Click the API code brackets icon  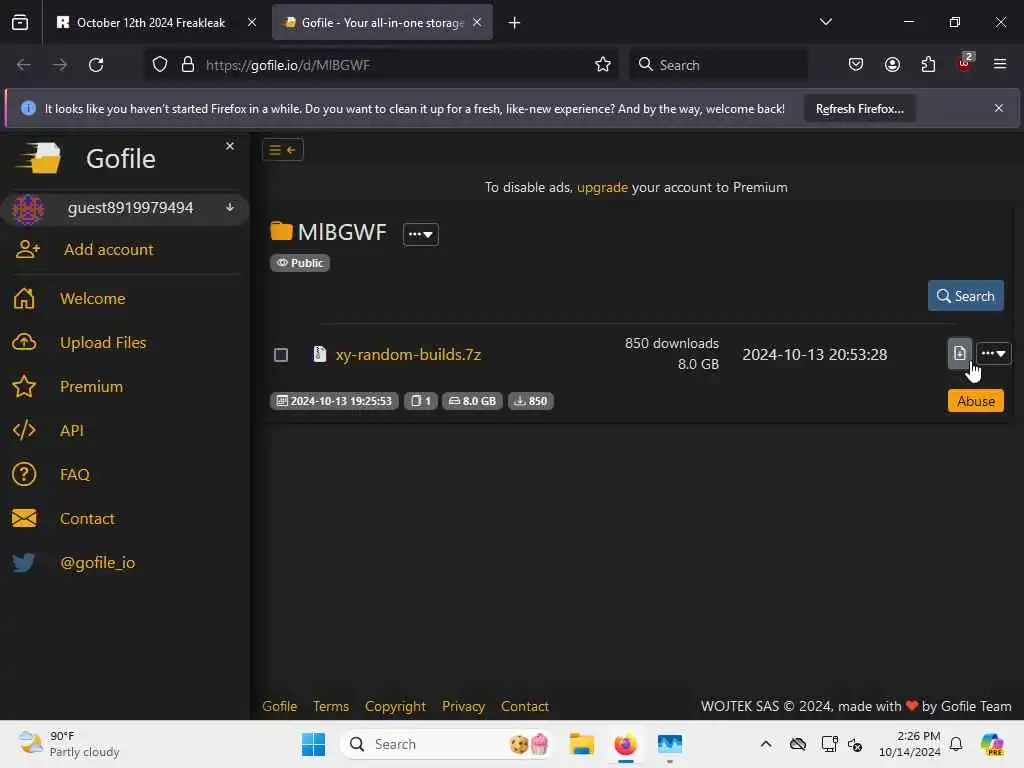(24, 430)
